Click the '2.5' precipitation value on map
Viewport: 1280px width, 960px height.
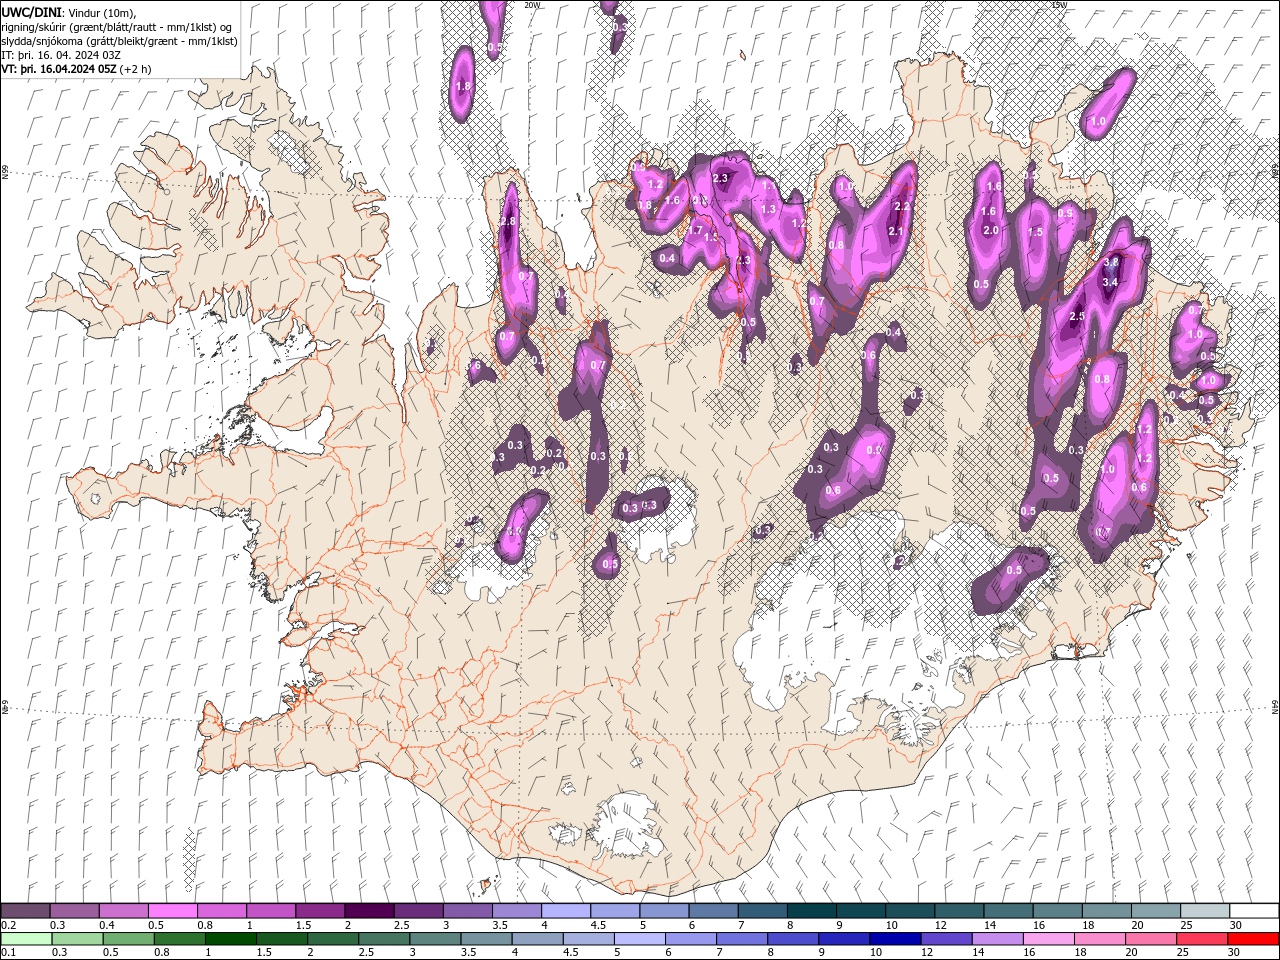click(1077, 316)
